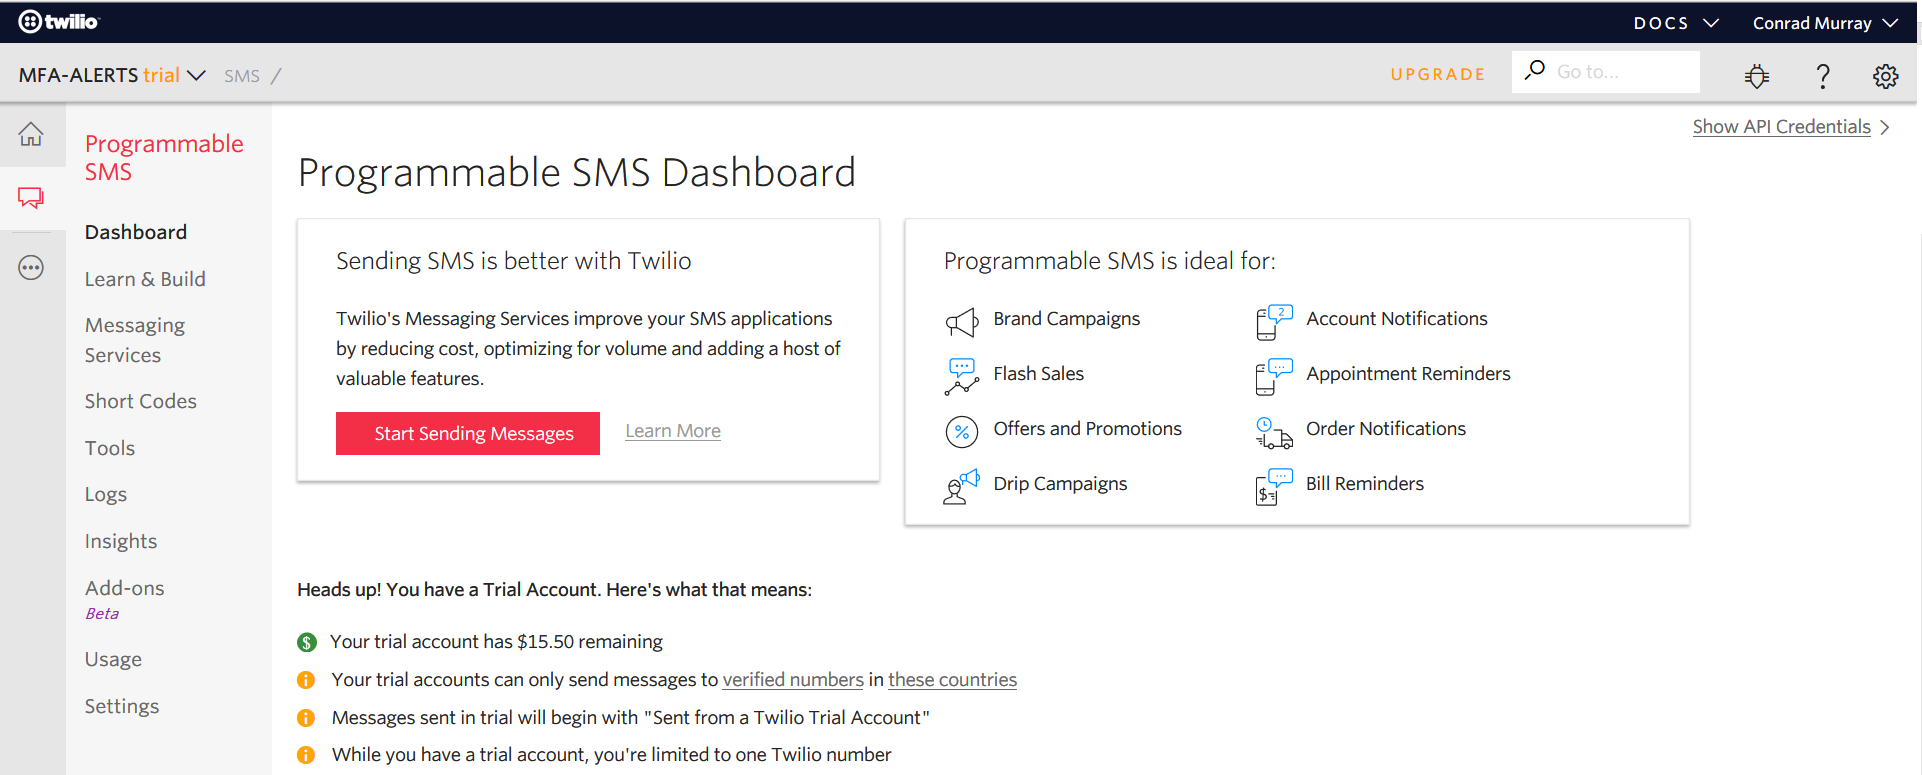Click the Flash Sales chart icon

pyautogui.click(x=962, y=377)
